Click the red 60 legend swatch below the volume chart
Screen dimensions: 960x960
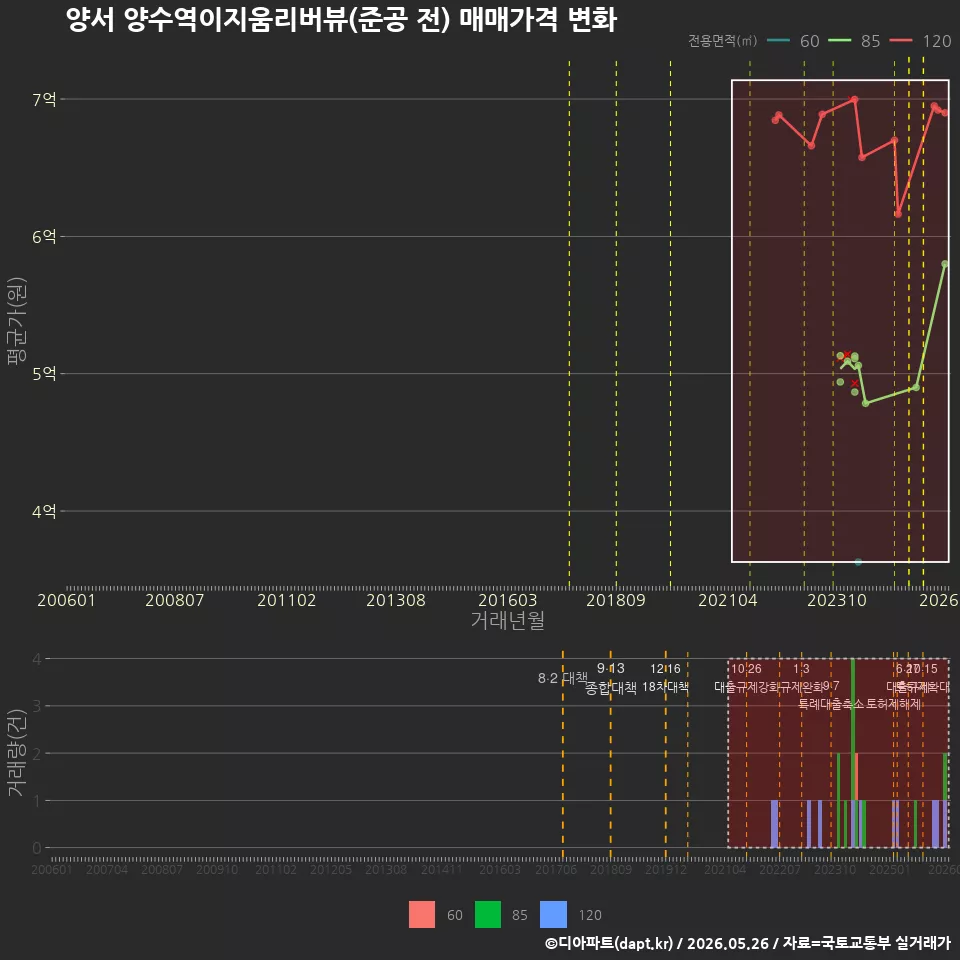tap(422, 914)
